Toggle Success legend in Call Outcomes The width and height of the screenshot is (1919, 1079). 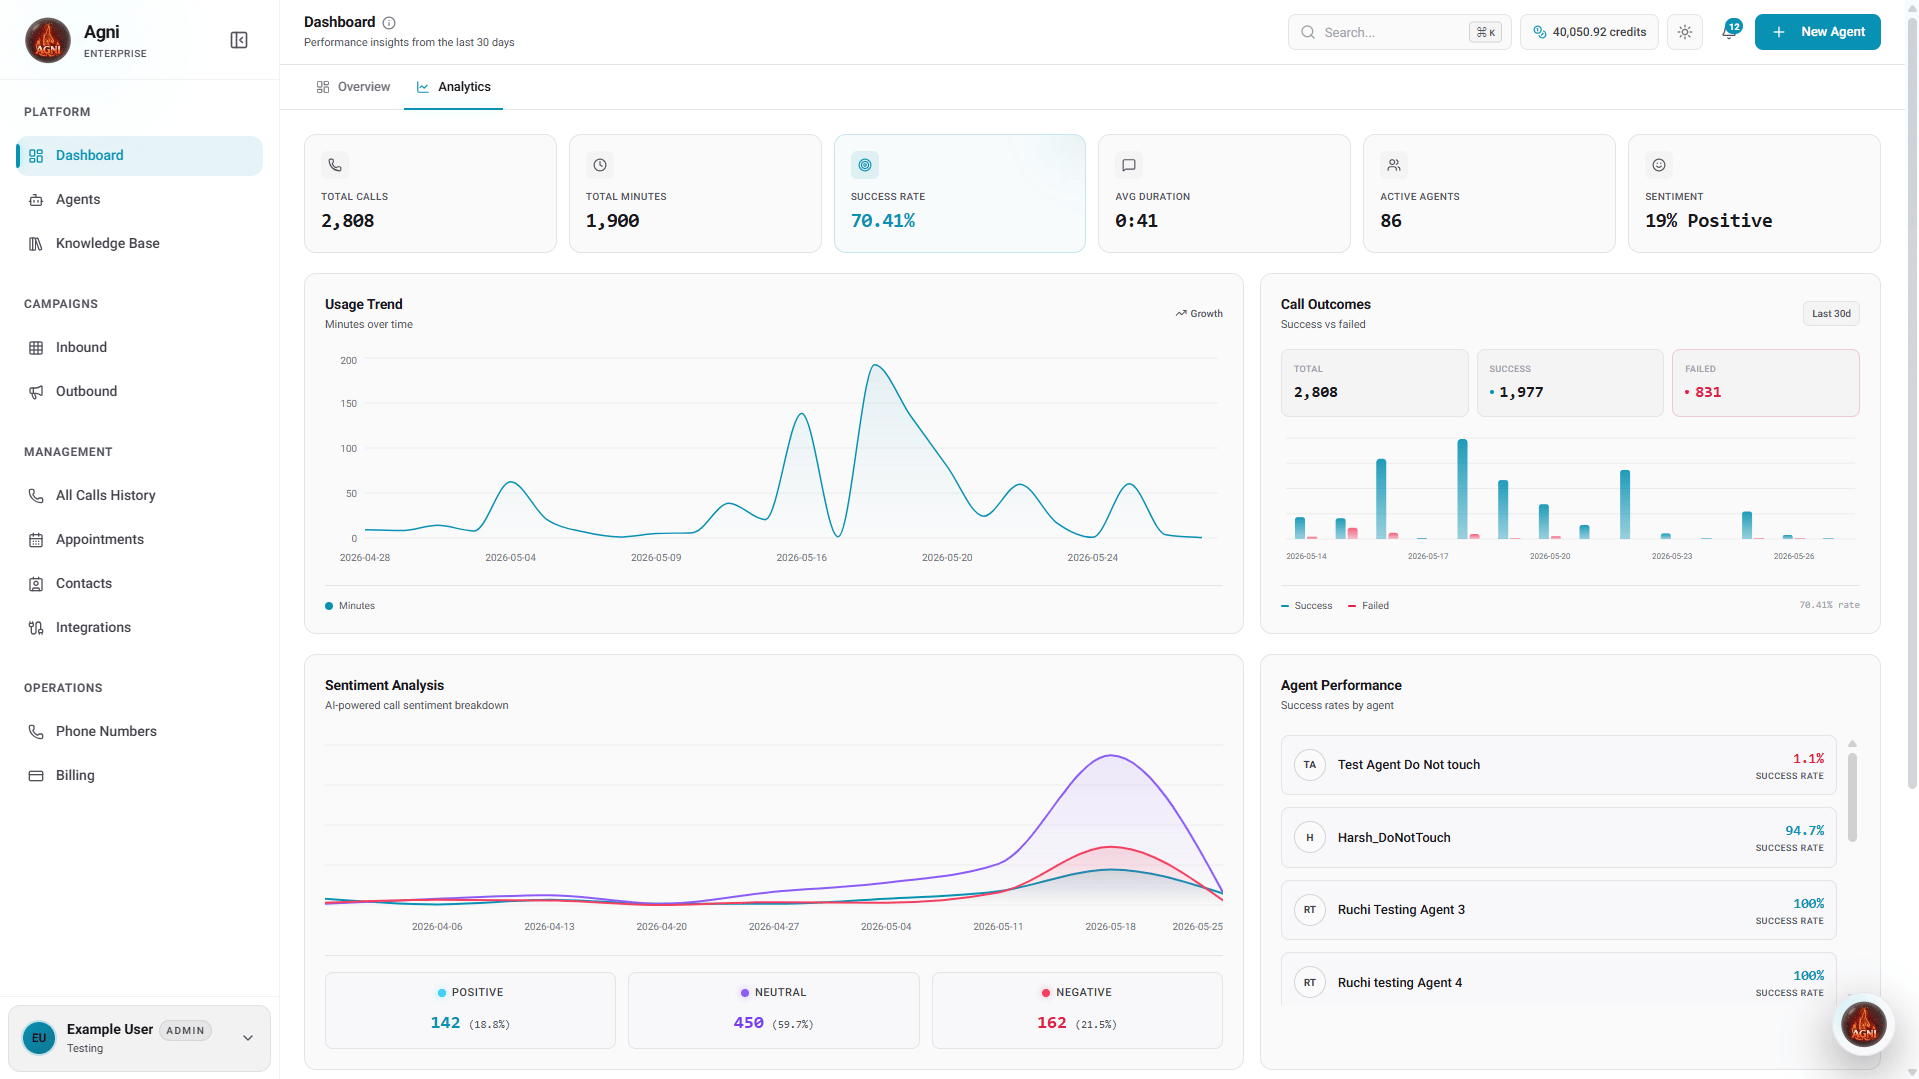pos(1307,606)
